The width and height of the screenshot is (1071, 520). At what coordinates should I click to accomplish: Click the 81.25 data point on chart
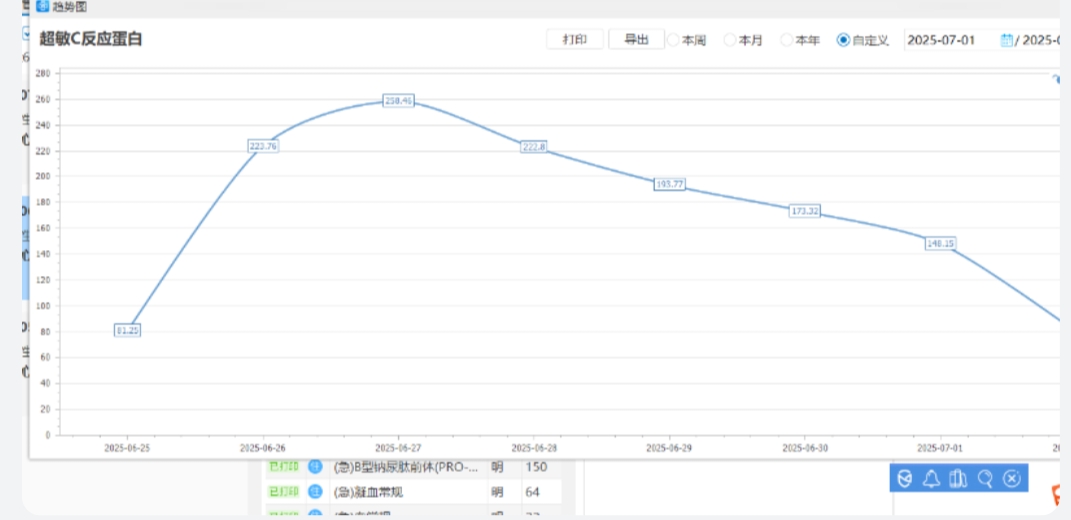click(x=127, y=330)
